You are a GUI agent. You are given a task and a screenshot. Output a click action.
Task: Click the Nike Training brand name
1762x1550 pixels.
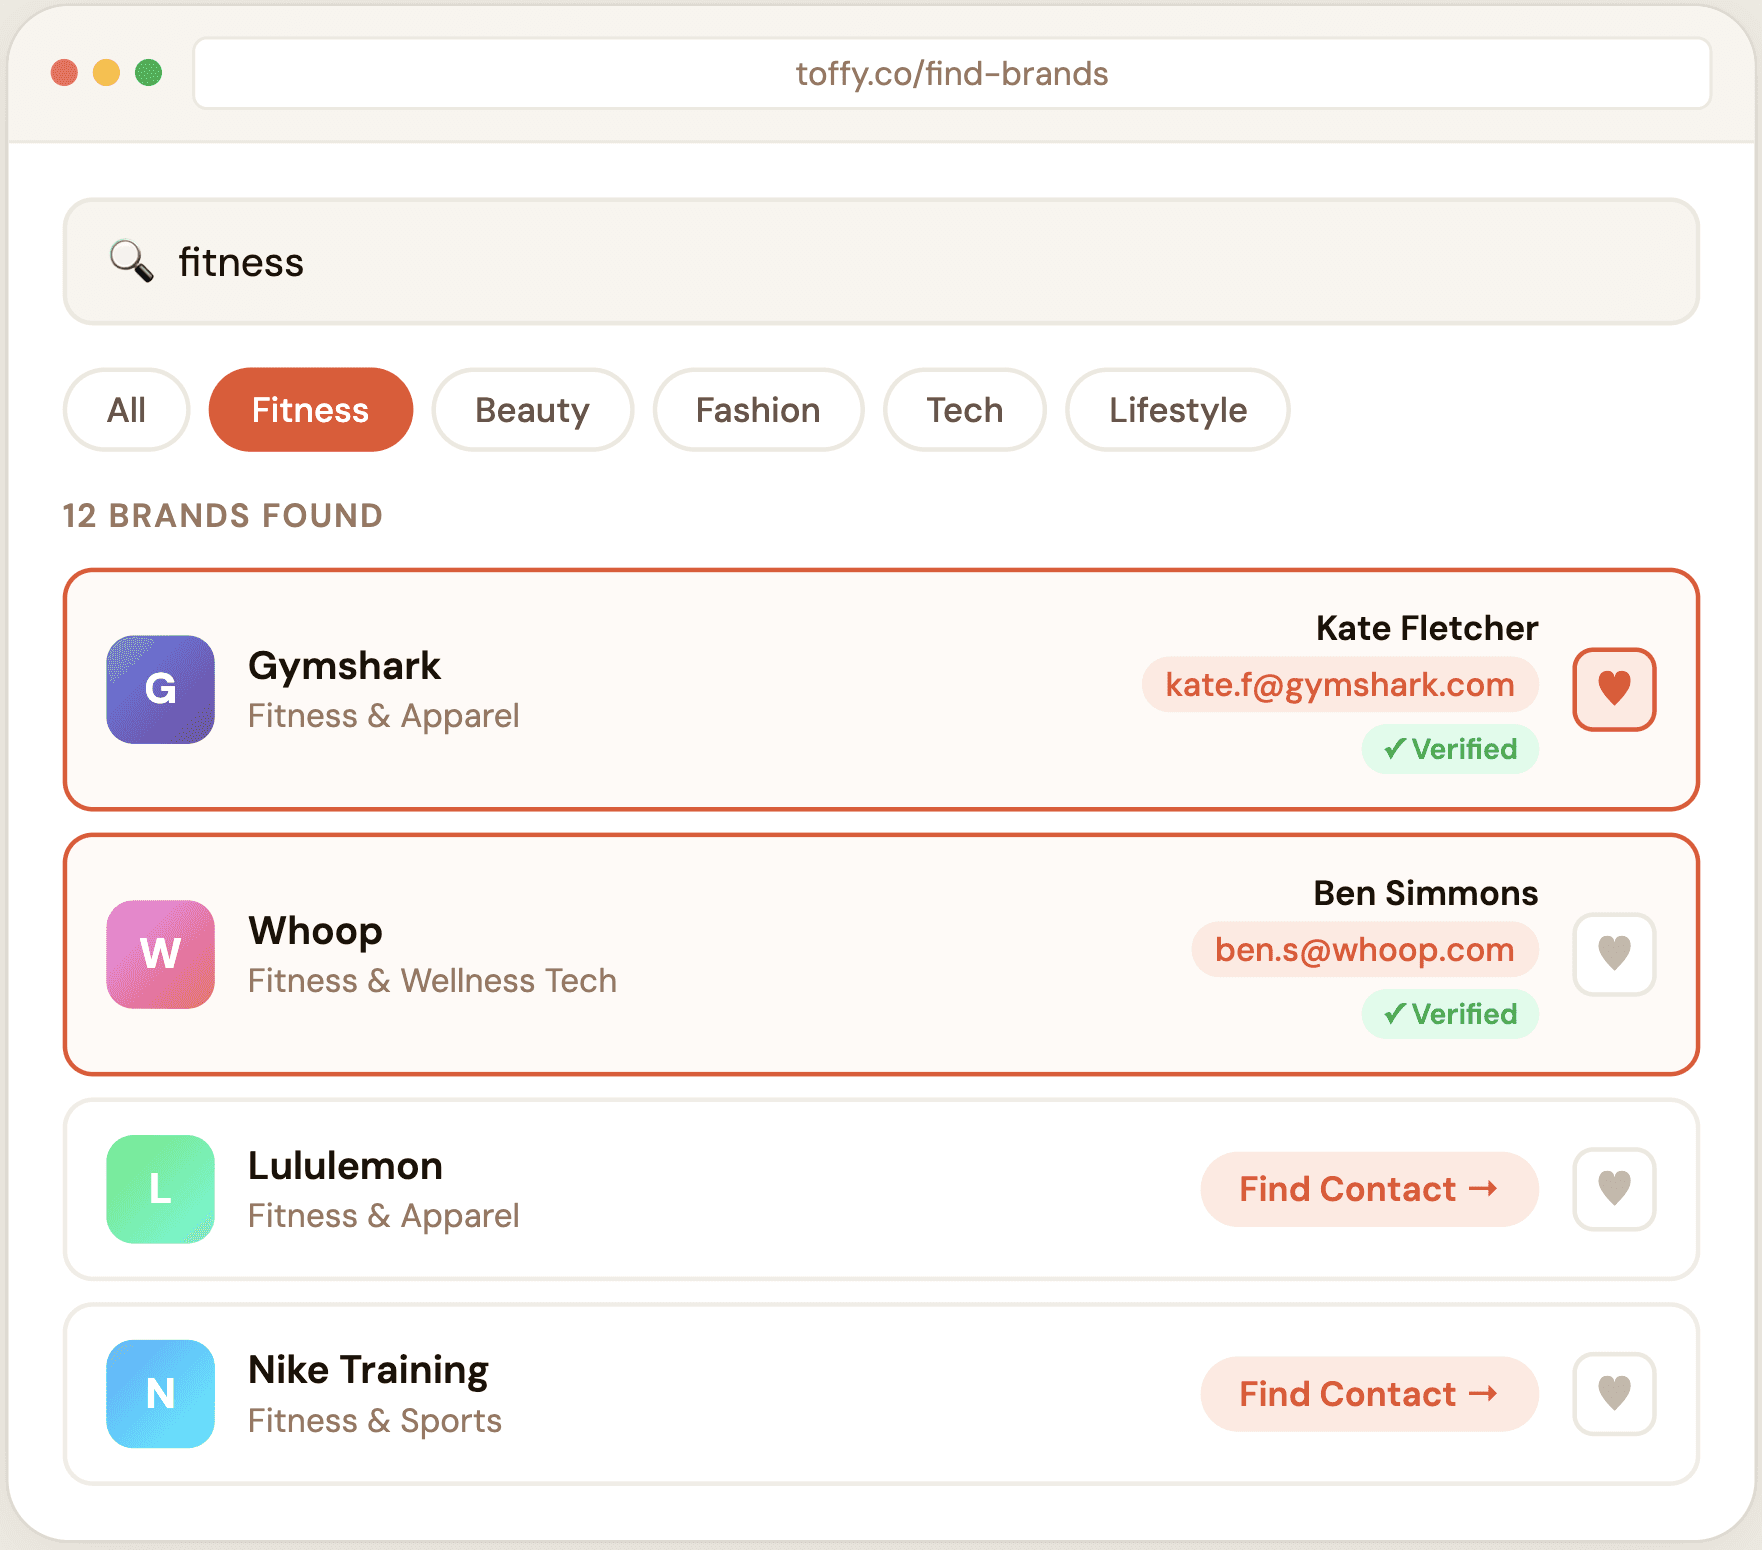coord(368,1371)
